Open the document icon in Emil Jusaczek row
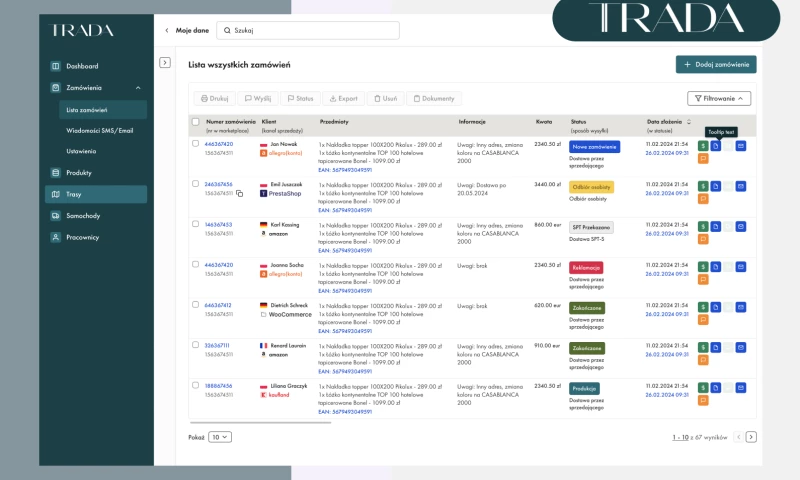This screenshot has width=800, height=480. pyautogui.click(x=716, y=186)
